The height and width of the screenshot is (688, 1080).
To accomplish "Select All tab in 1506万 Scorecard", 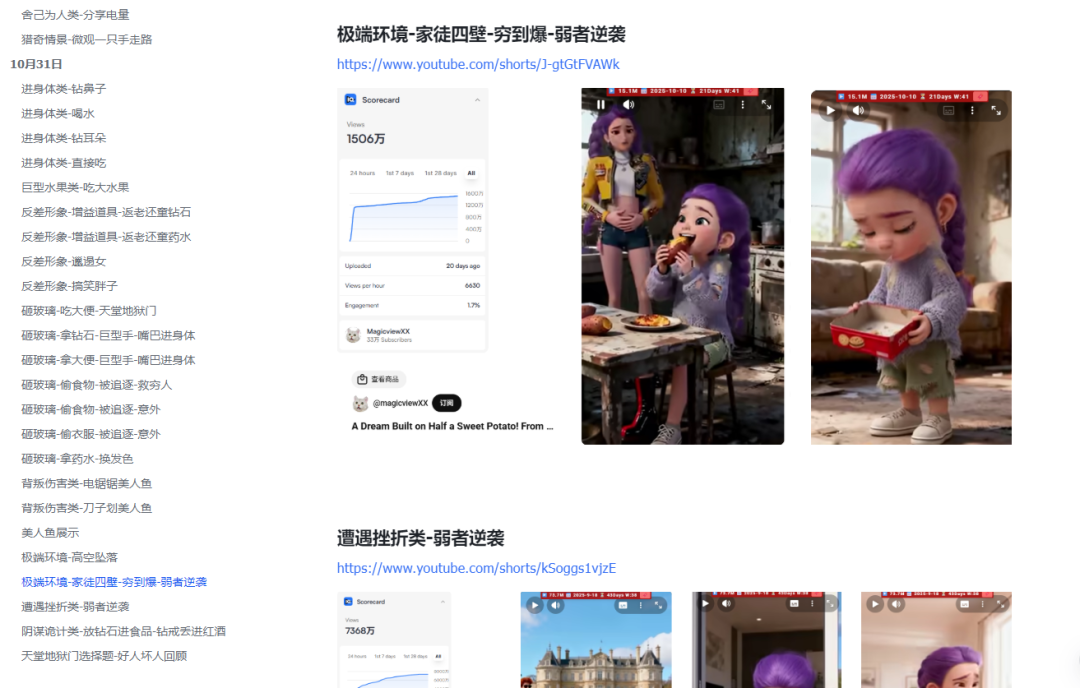I will (472, 173).
